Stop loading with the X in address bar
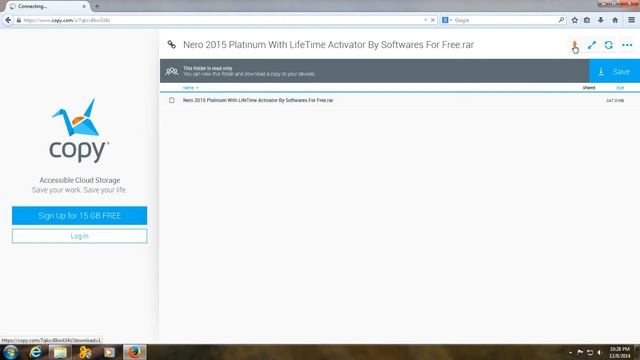The width and height of the screenshot is (640, 360). (433, 20)
